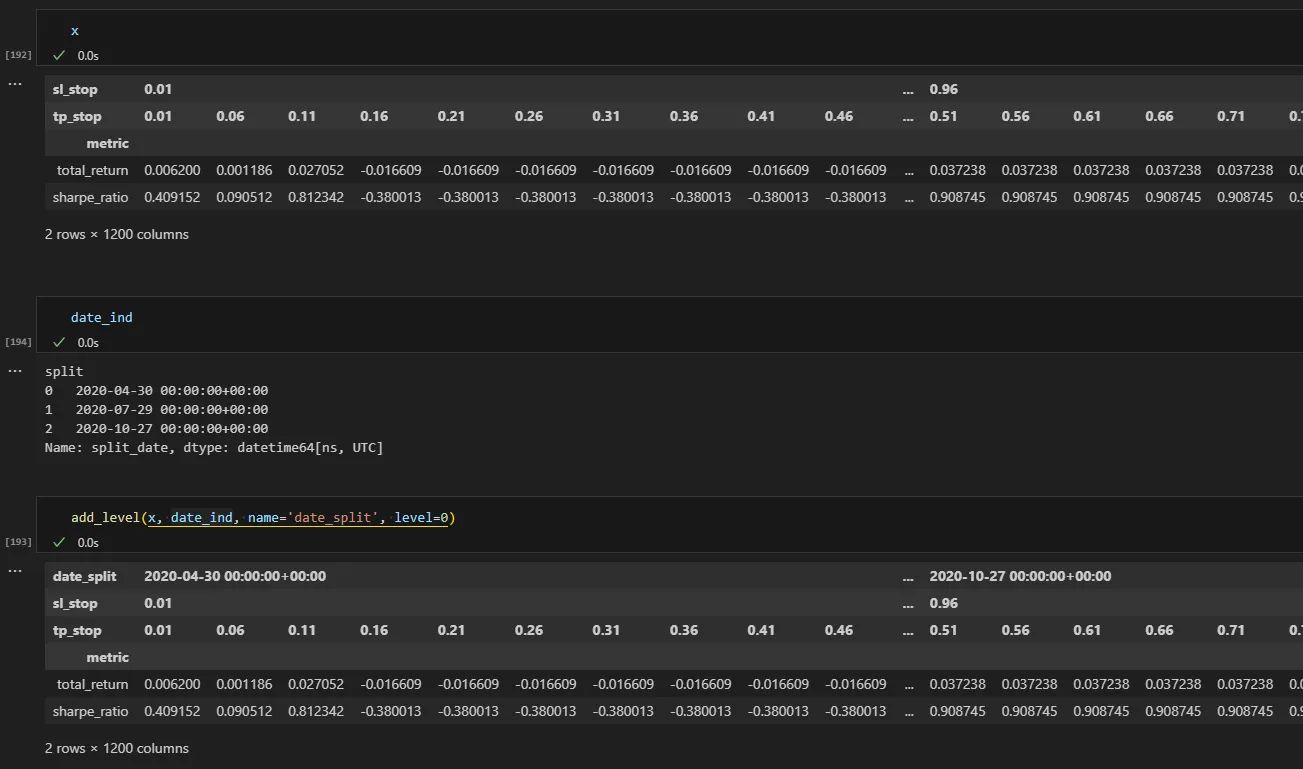Click 0.090512 value in add_level output table

pyautogui.click(x=244, y=712)
